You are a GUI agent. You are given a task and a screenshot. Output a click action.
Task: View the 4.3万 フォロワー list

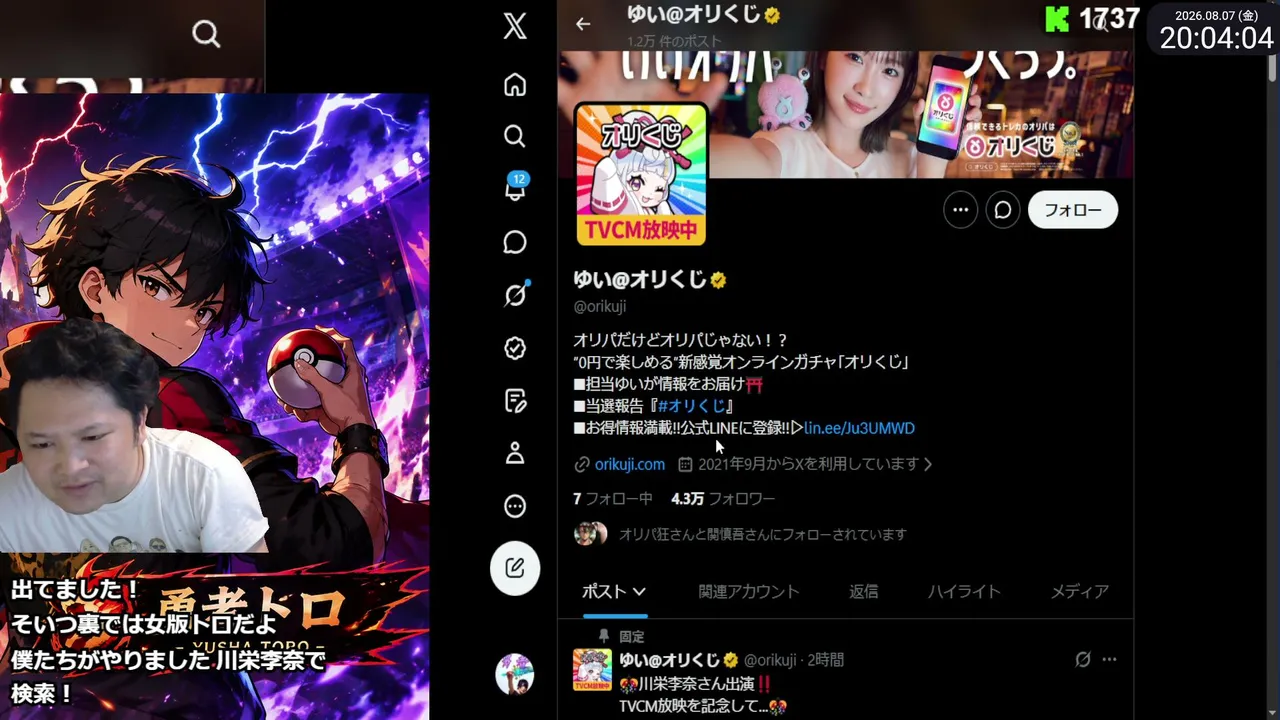(x=723, y=499)
